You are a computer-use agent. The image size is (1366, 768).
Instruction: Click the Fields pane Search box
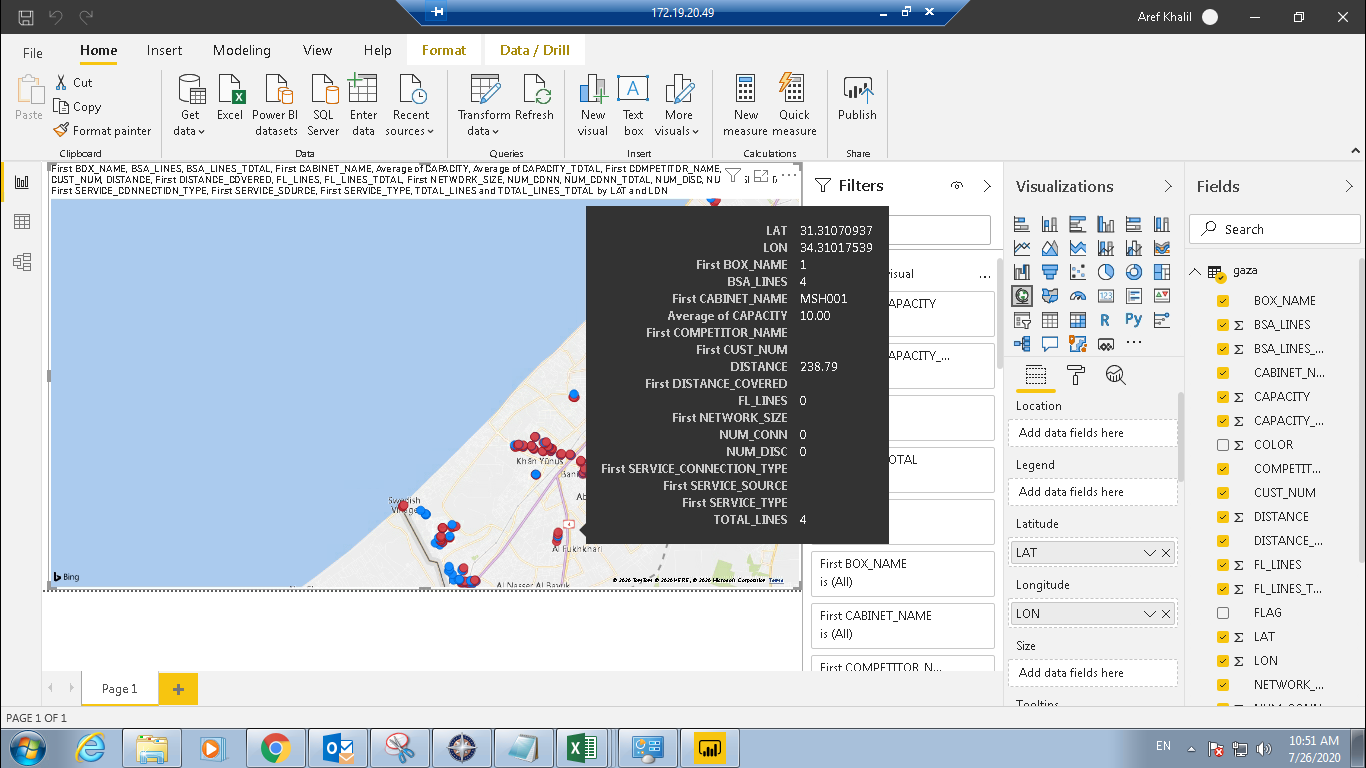(x=1274, y=229)
